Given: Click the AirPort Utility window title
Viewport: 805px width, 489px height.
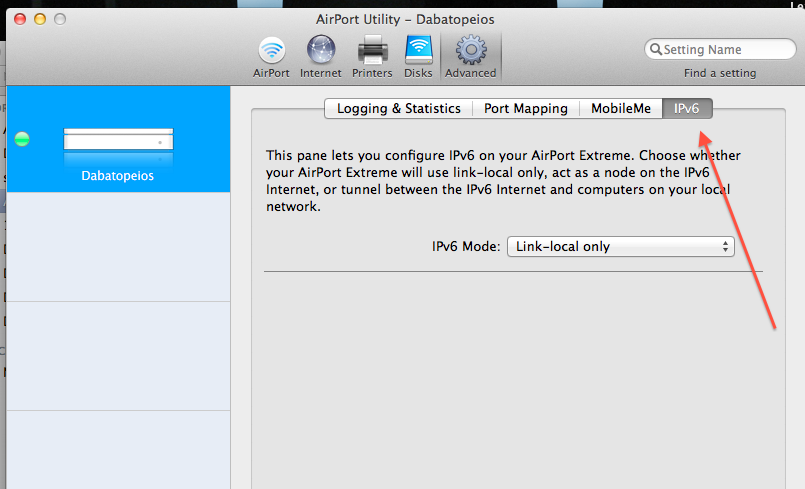Looking at the screenshot, I should 405,20.
